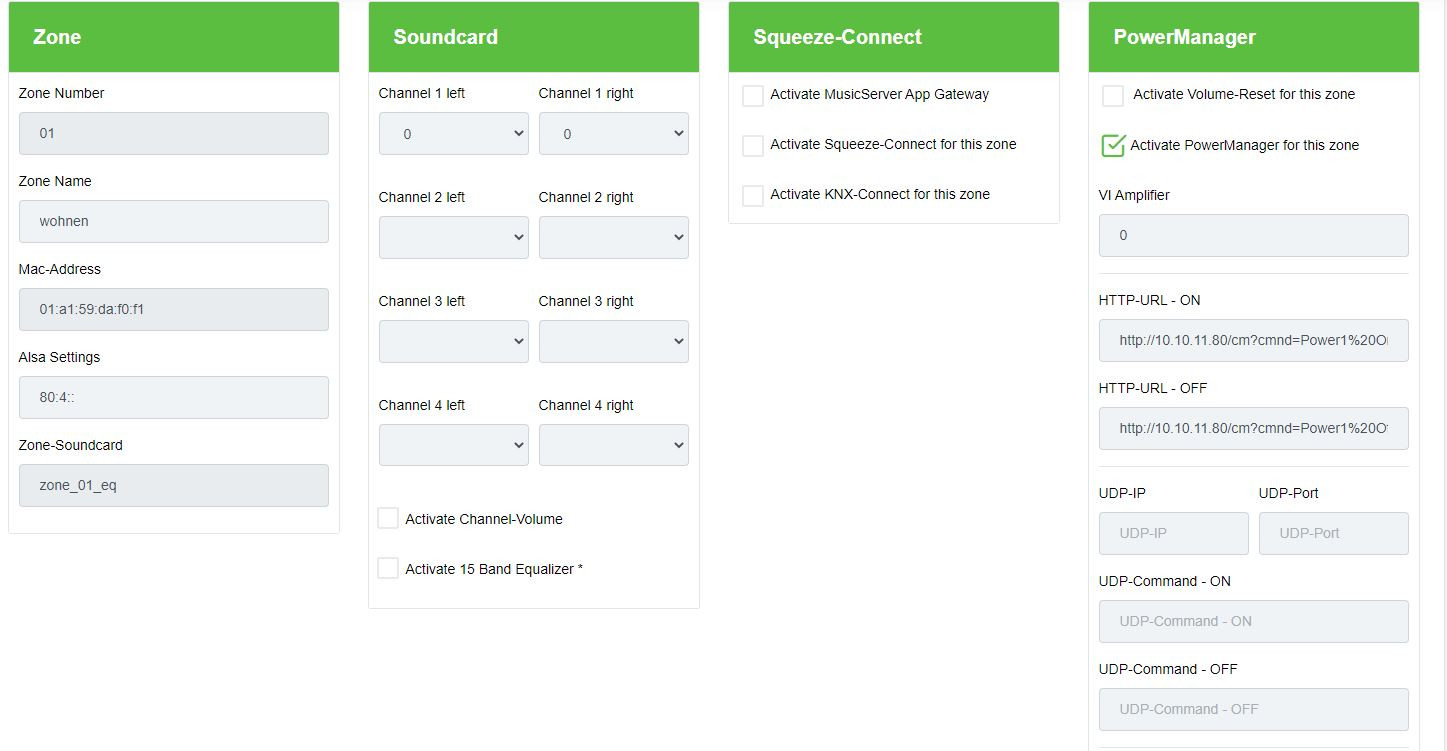Click the Mac-Address input field
Screen dimensions: 1447x751
tap(174, 310)
